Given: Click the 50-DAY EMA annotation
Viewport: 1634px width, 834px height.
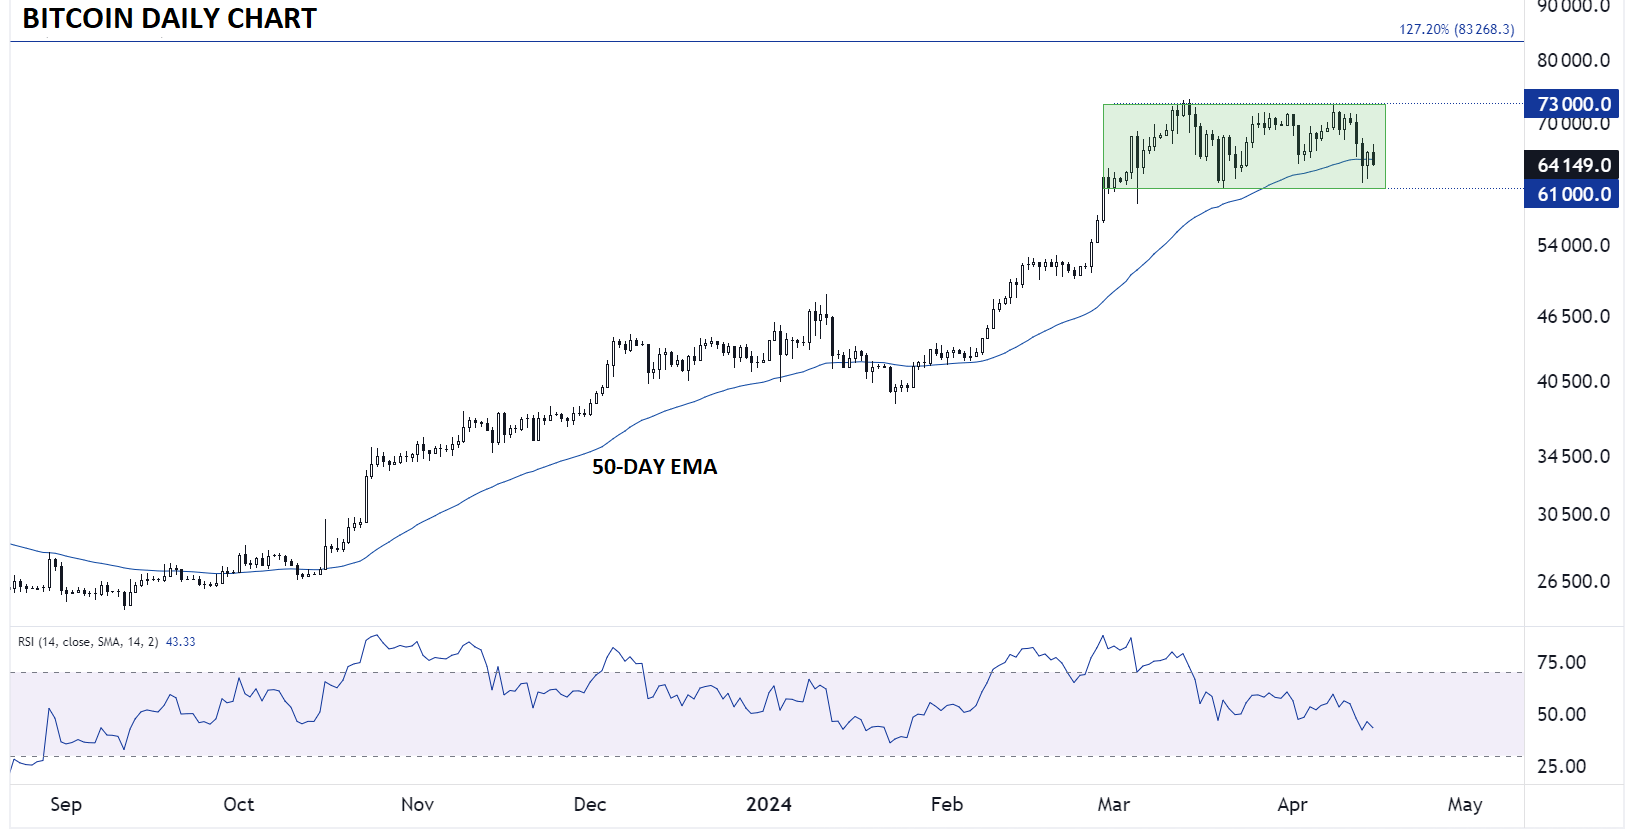Looking at the screenshot, I should tap(654, 467).
